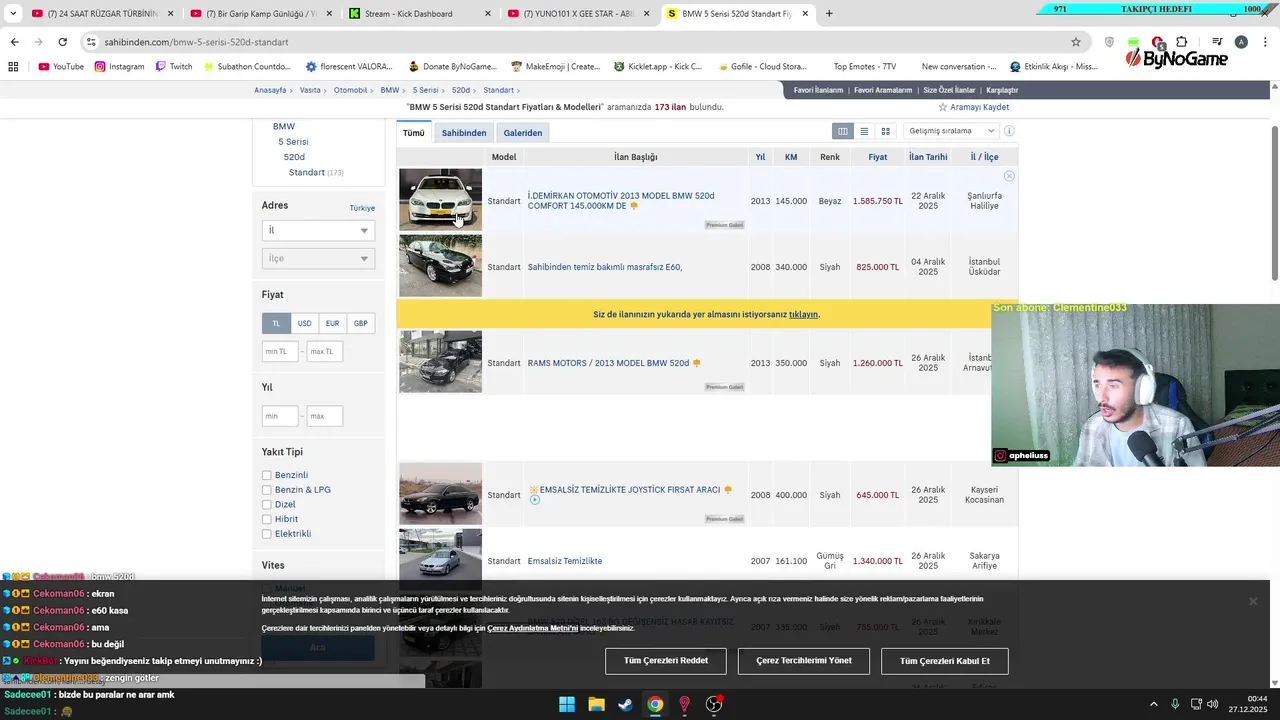This screenshot has width=1280, height=720.
Task: Tick the Benzinli fuel checkbox
Action: pos(267,475)
